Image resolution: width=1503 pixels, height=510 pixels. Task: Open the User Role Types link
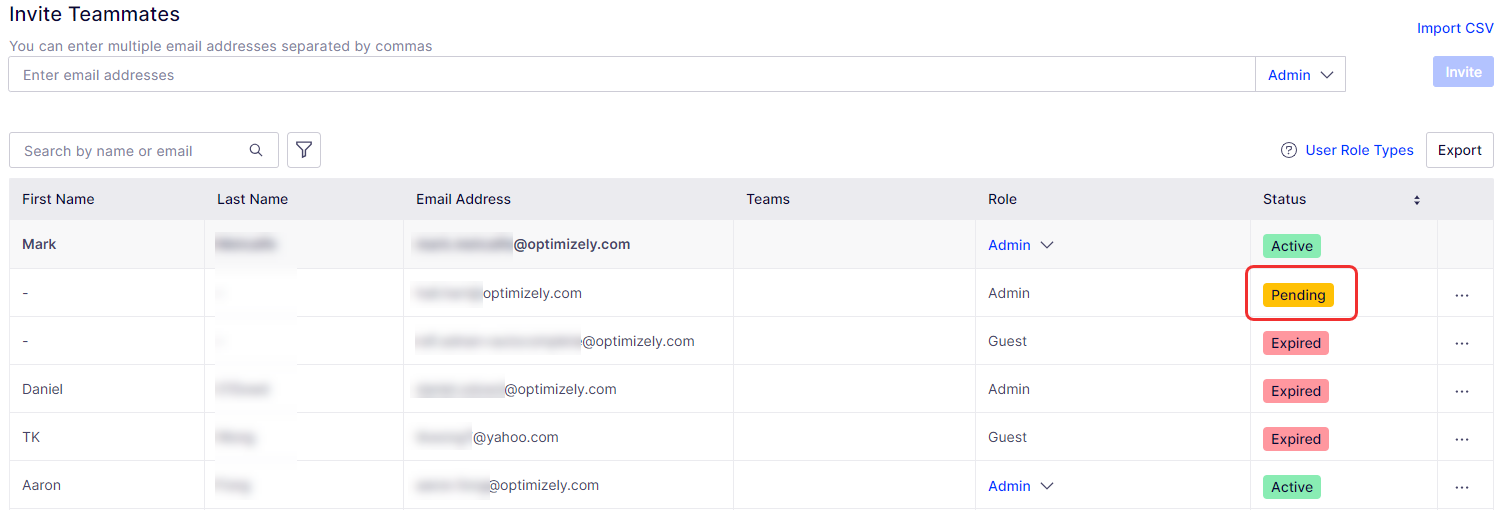pos(1359,150)
